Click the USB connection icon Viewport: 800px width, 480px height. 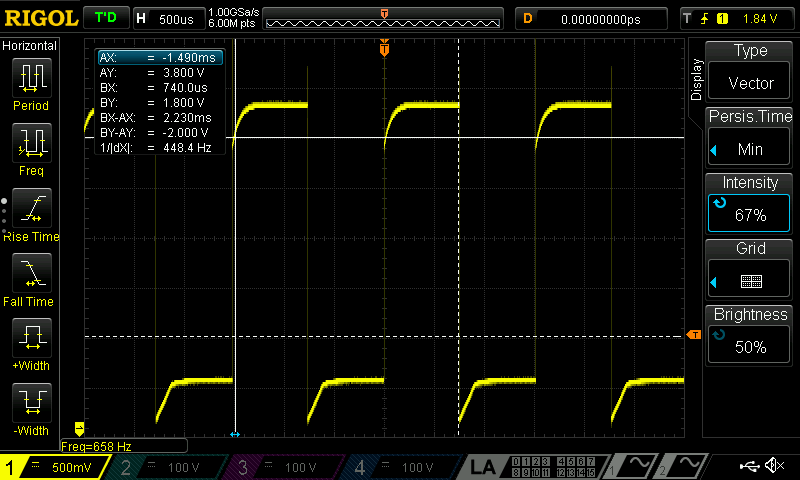pos(749,465)
